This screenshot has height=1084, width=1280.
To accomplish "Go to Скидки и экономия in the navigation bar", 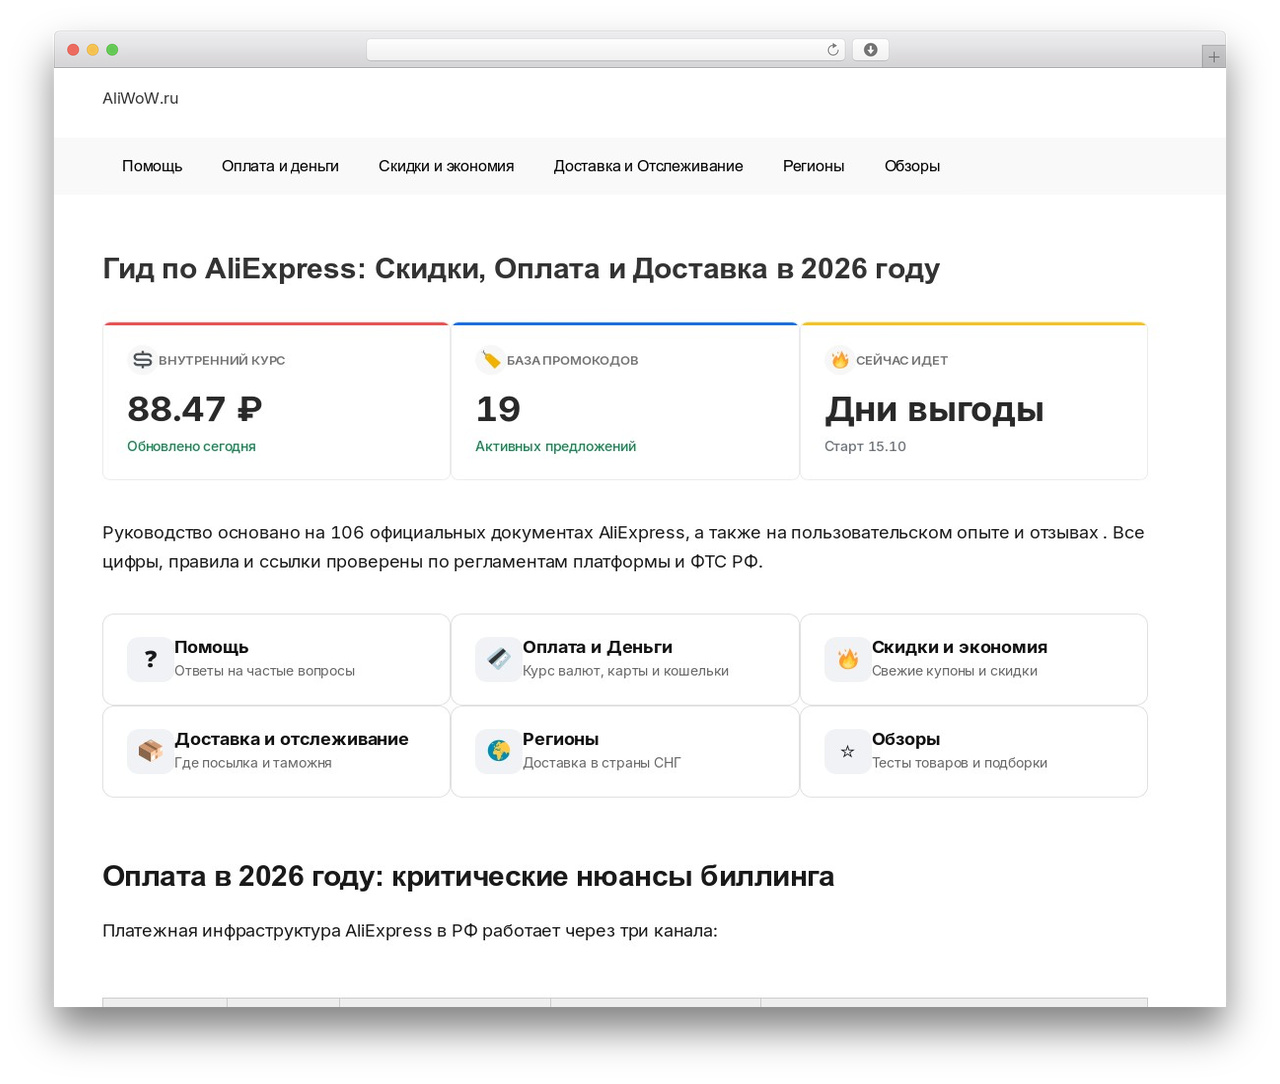I will 446,166.
